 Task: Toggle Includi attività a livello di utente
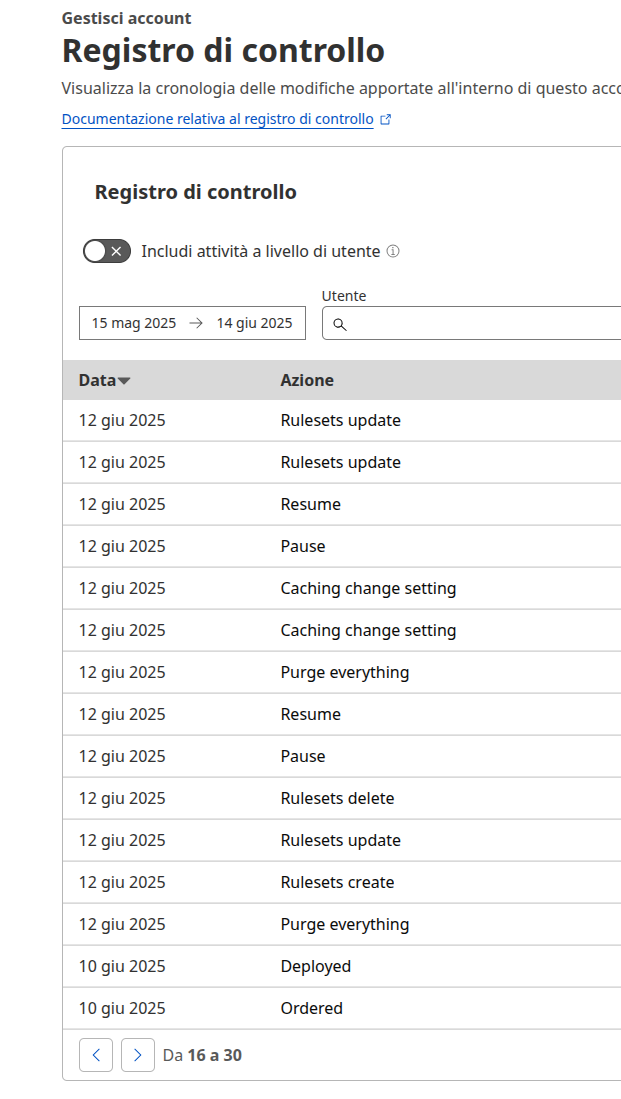[107, 251]
